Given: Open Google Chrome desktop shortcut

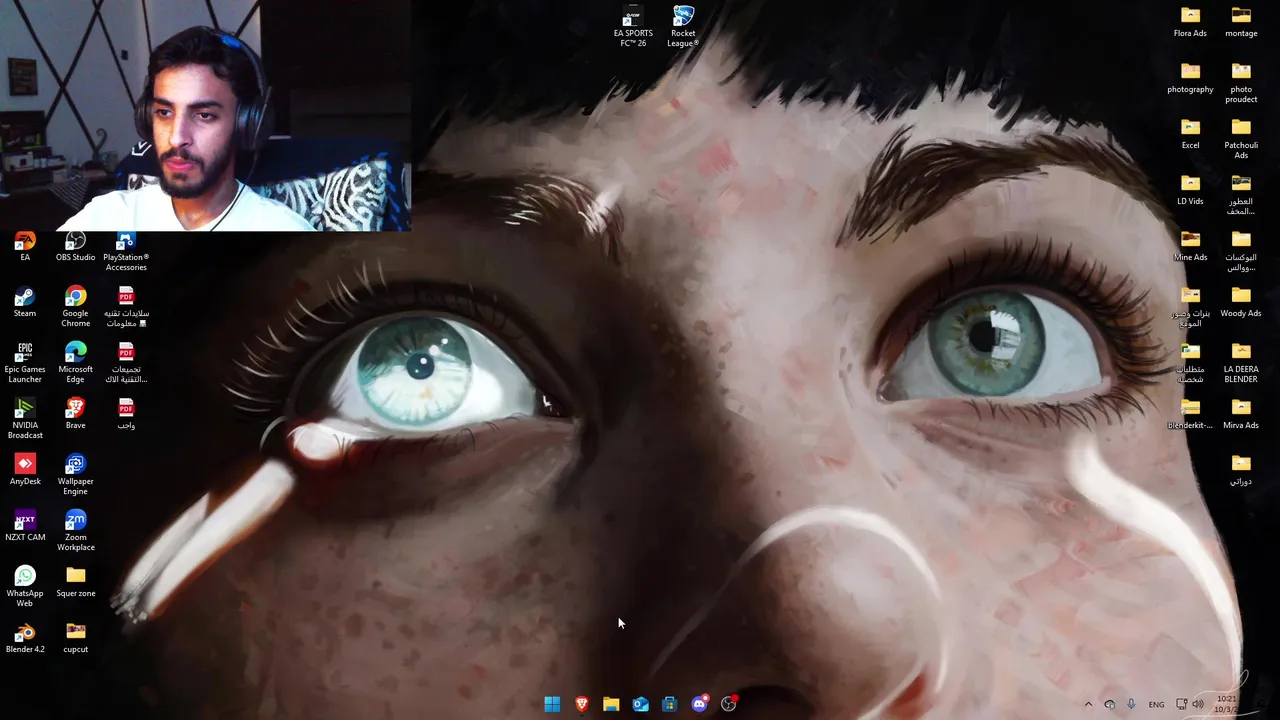Looking at the screenshot, I should 76,307.
